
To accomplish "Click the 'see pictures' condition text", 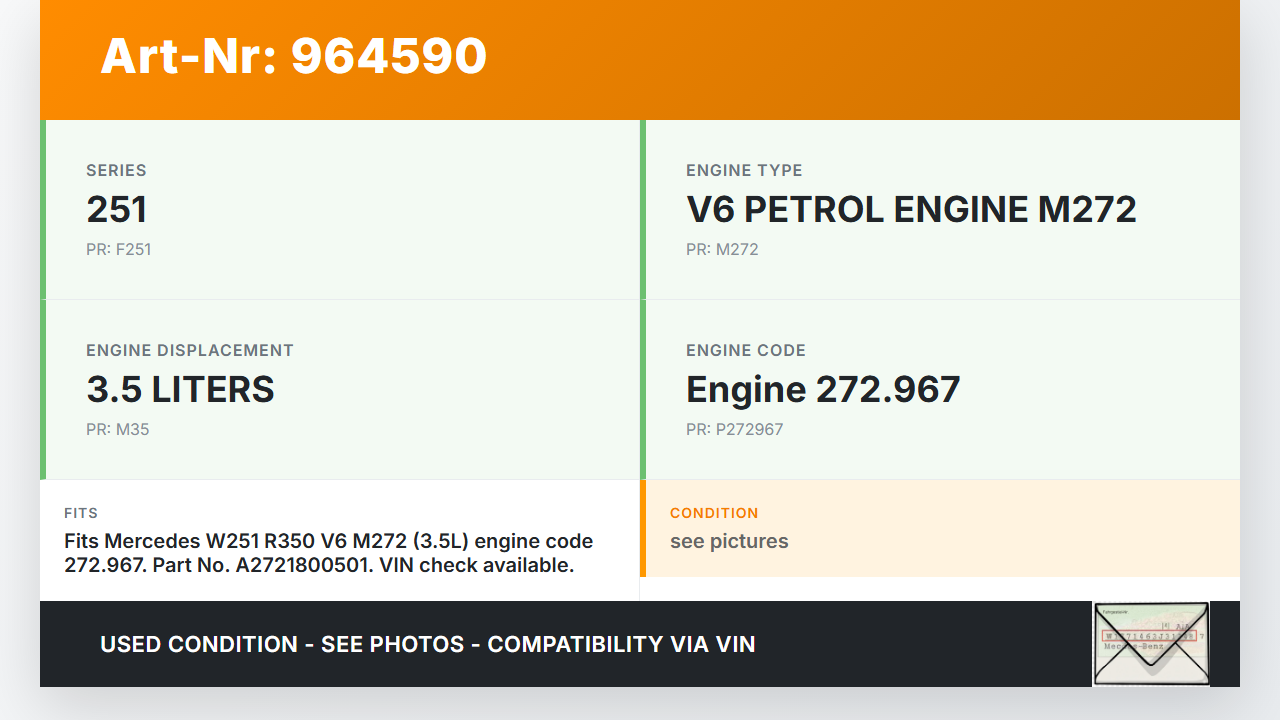I will 729,542.
